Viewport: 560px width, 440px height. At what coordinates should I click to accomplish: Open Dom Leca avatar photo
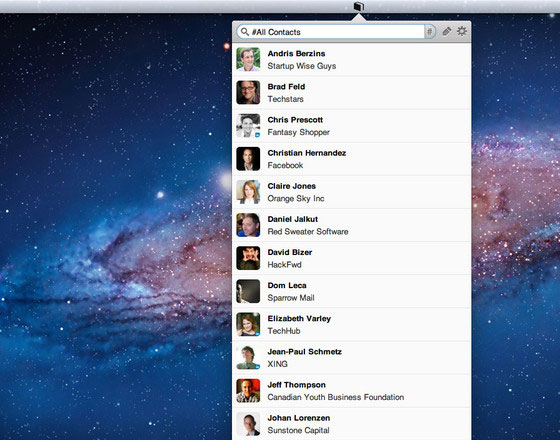pyautogui.click(x=248, y=291)
